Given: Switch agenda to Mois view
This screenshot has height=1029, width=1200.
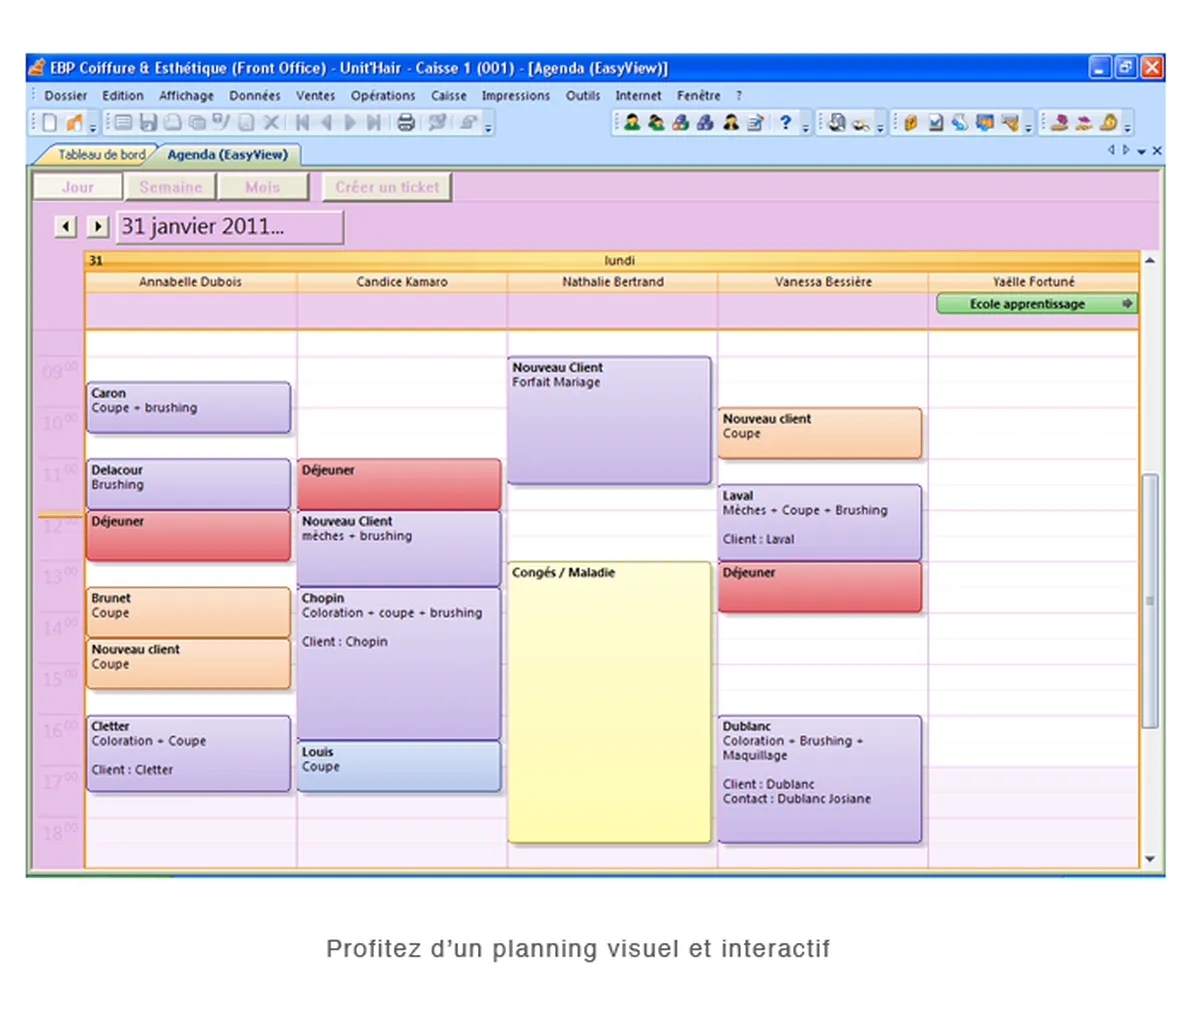Looking at the screenshot, I should pos(262,187).
